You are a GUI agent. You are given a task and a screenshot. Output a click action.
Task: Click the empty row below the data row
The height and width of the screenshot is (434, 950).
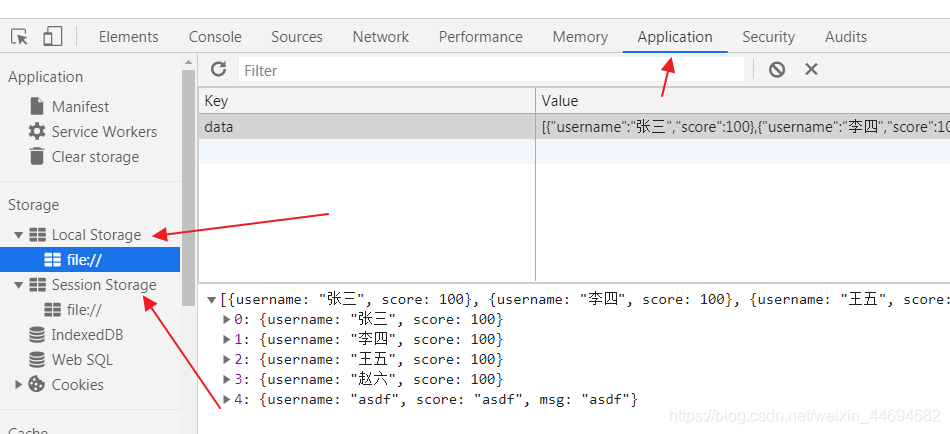point(574,152)
